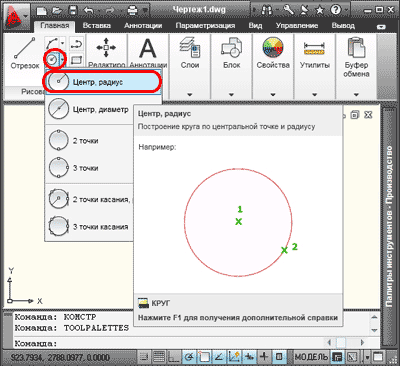Click the binoculars search icon in title bar
The image size is (400, 366).
coord(267,10)
